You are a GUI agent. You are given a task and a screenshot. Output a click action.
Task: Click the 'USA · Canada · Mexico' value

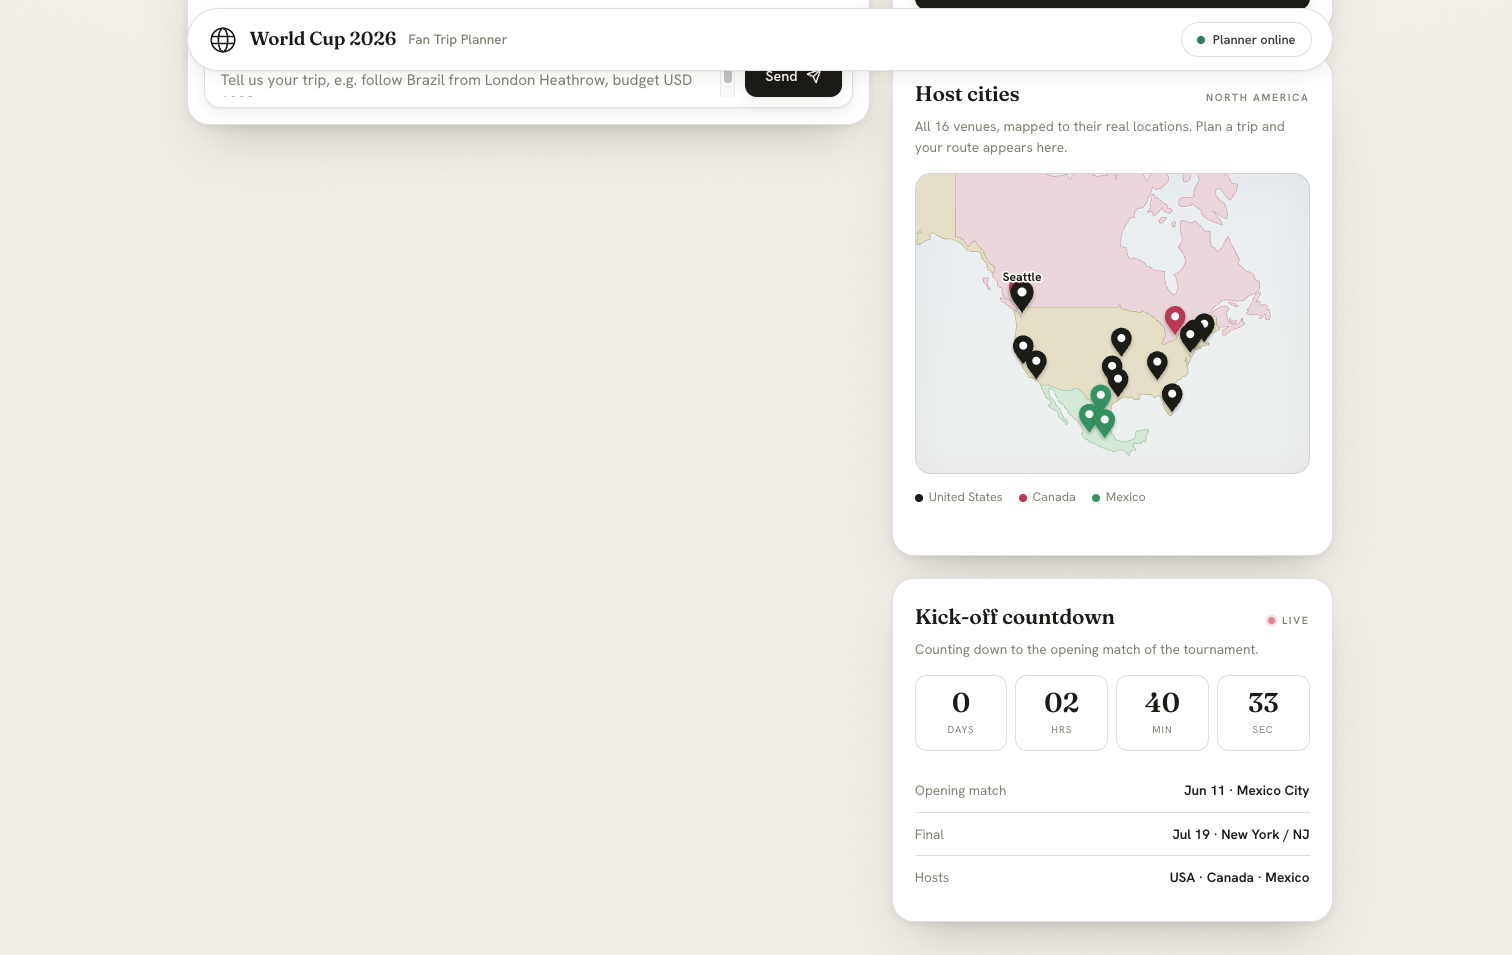point(1239,878)
